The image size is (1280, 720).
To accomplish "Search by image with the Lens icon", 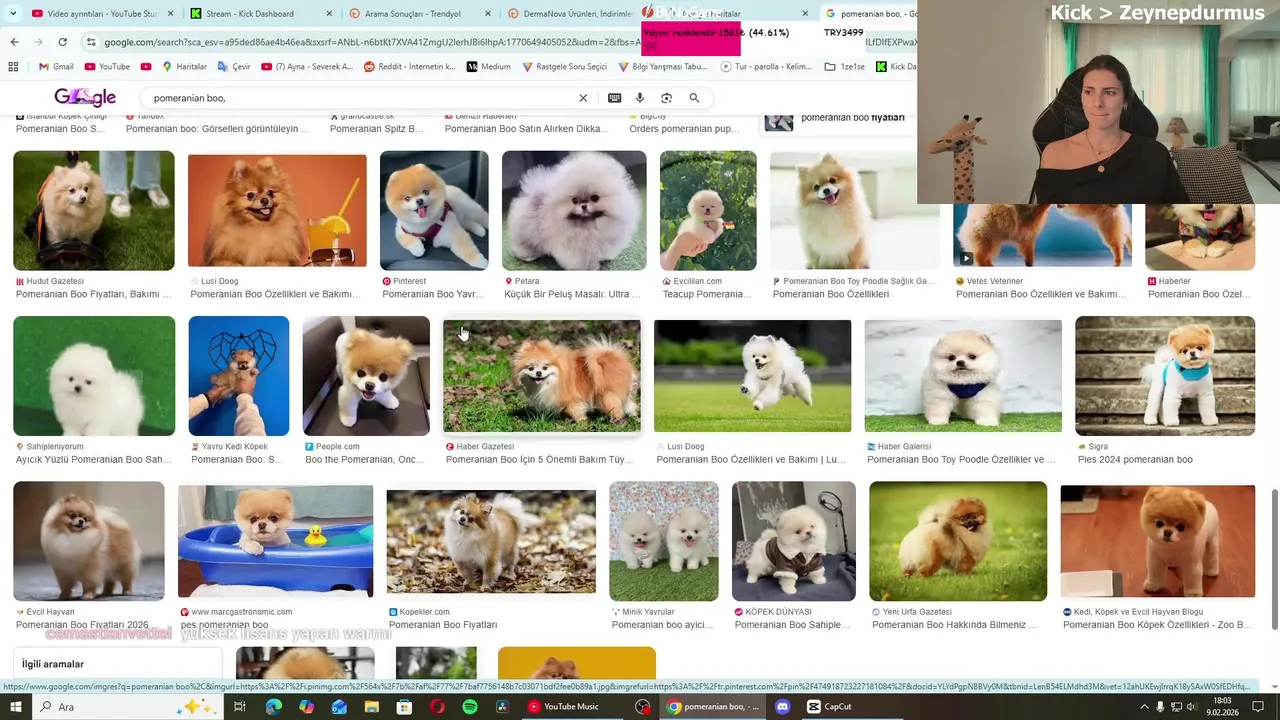I will coord(666,98).
